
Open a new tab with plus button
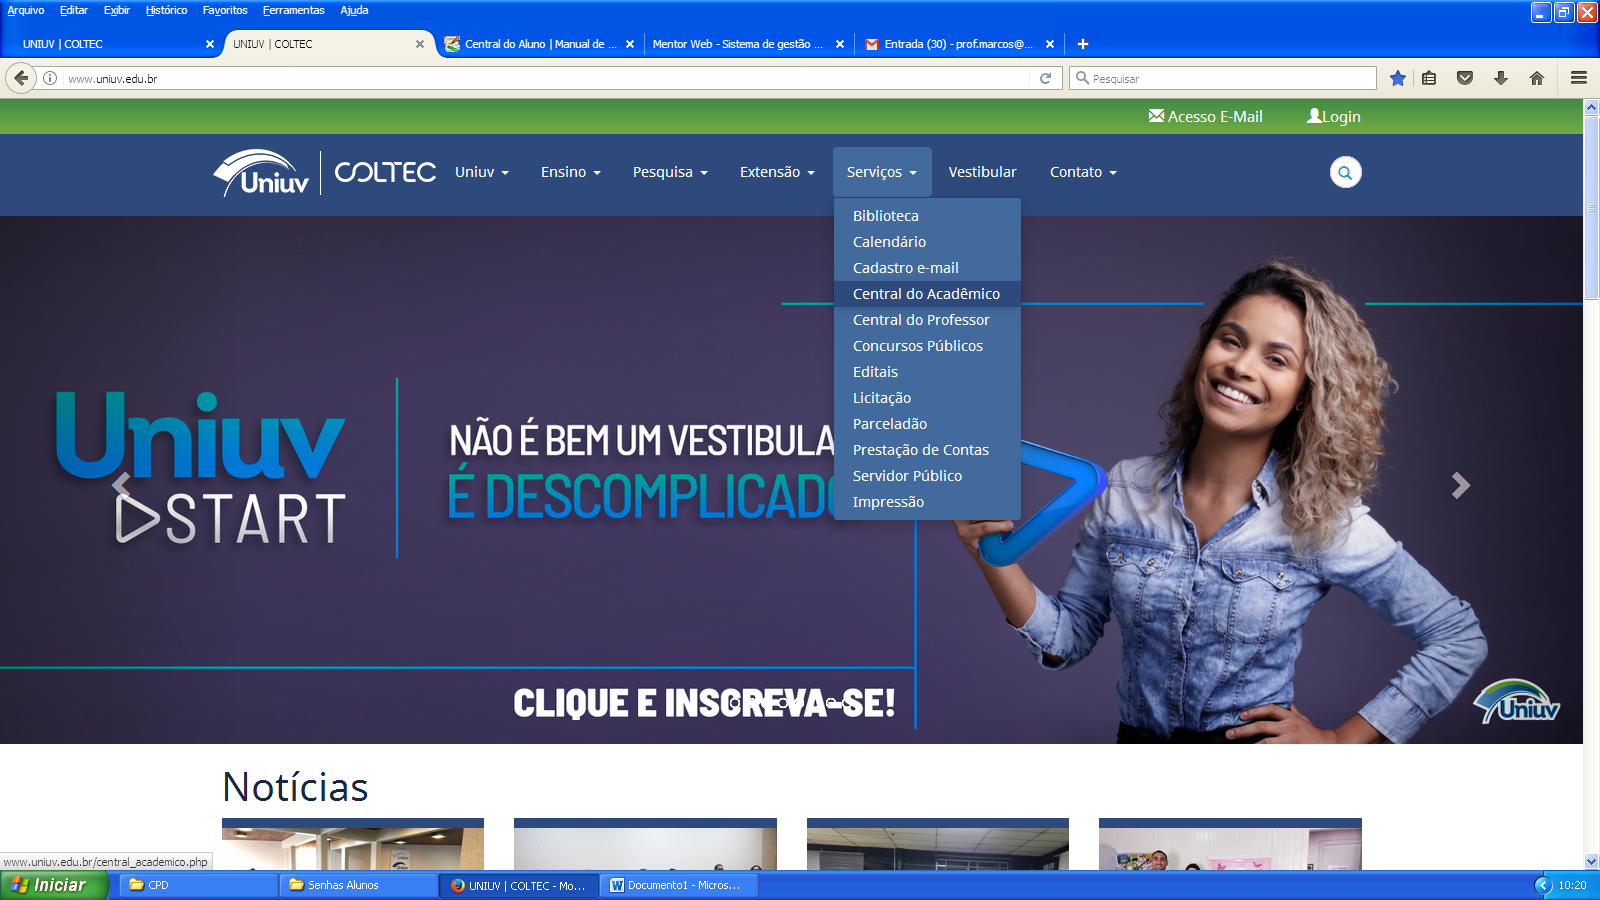pos(1082,44)
